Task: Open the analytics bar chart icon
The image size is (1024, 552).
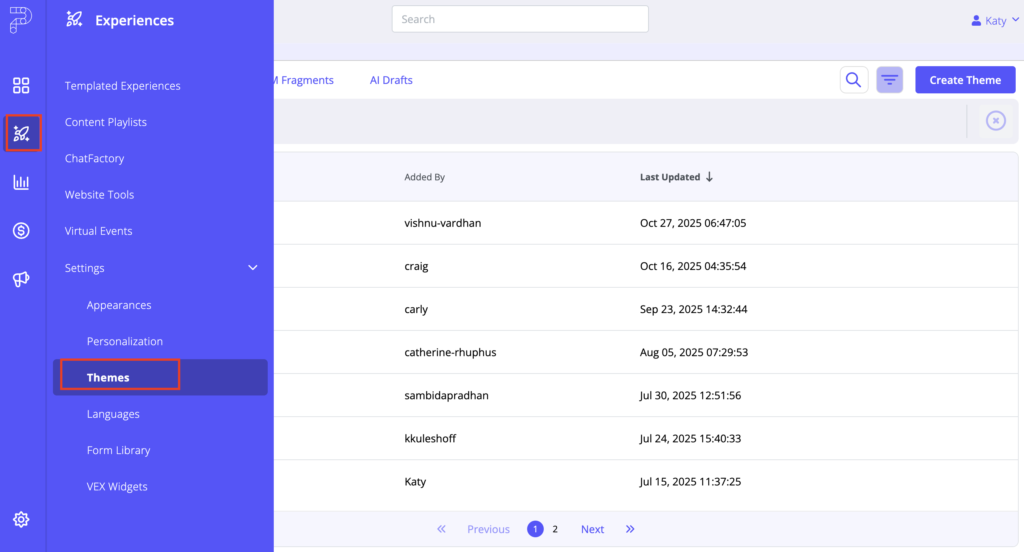Action: point(21,182)
